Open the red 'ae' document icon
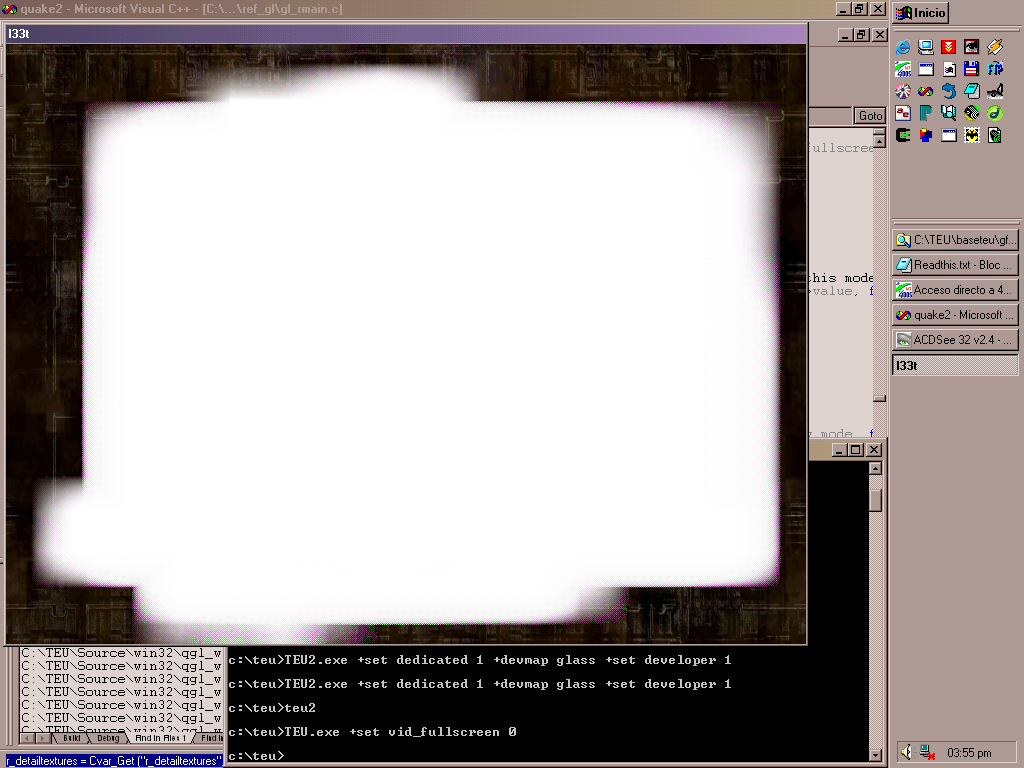Screen dimensions: 1024x768 (903, 114)
